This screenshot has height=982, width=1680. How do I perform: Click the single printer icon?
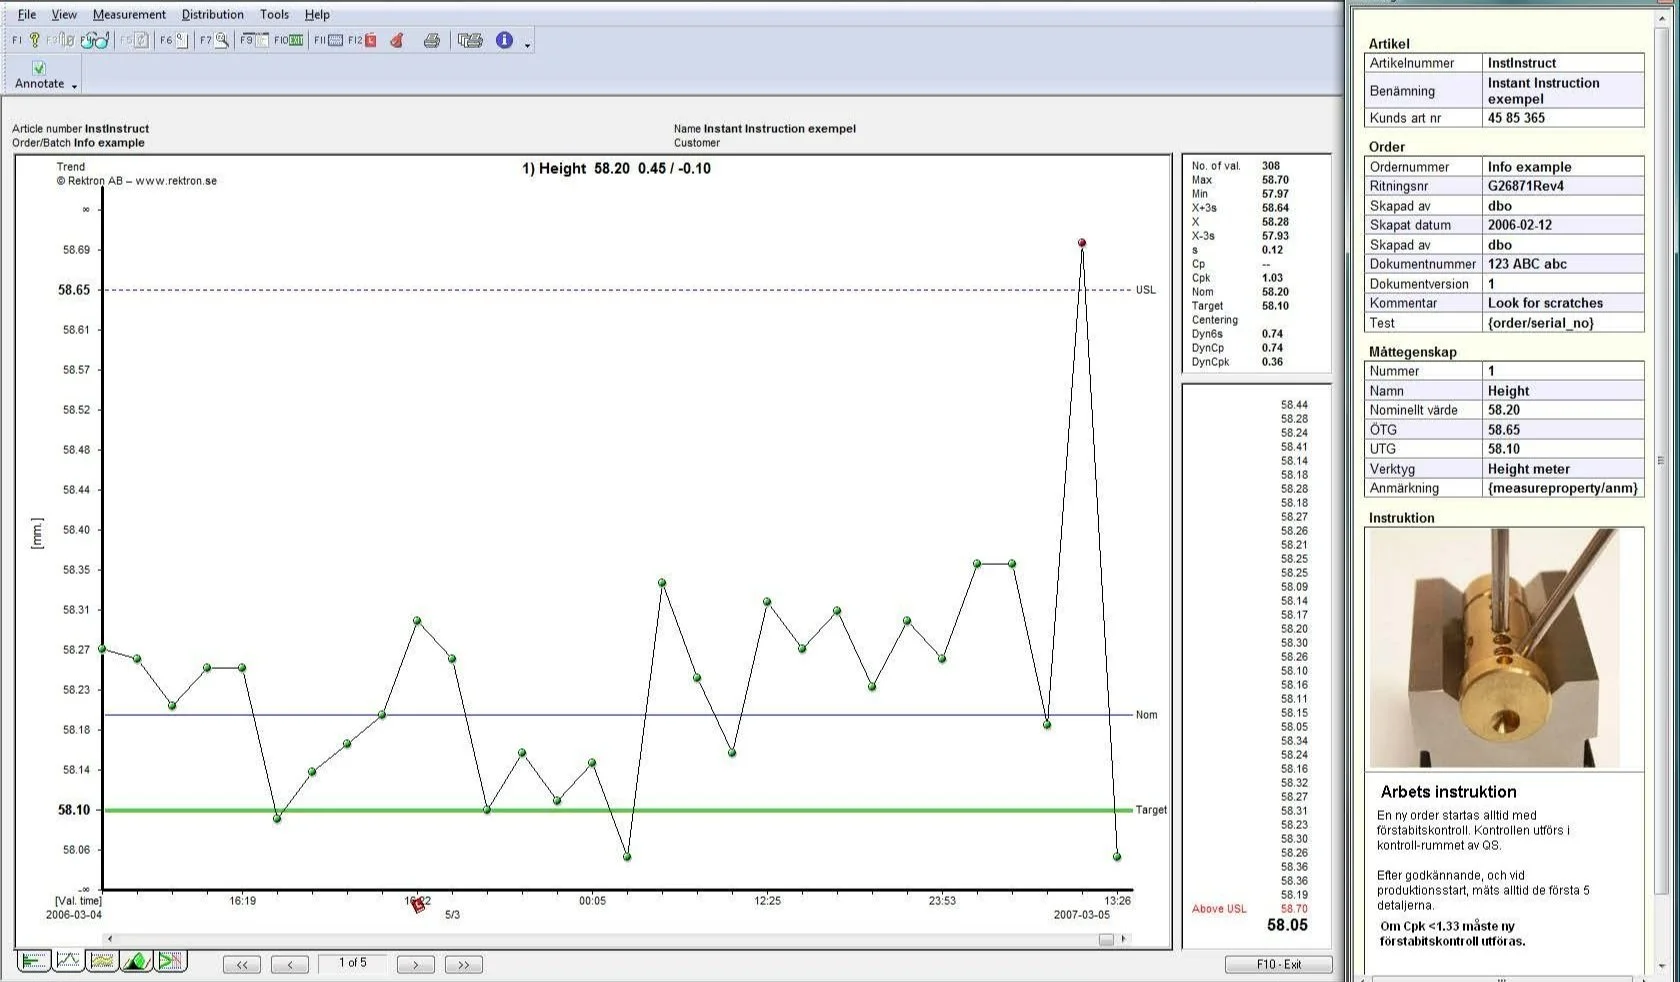click(431, 40)
